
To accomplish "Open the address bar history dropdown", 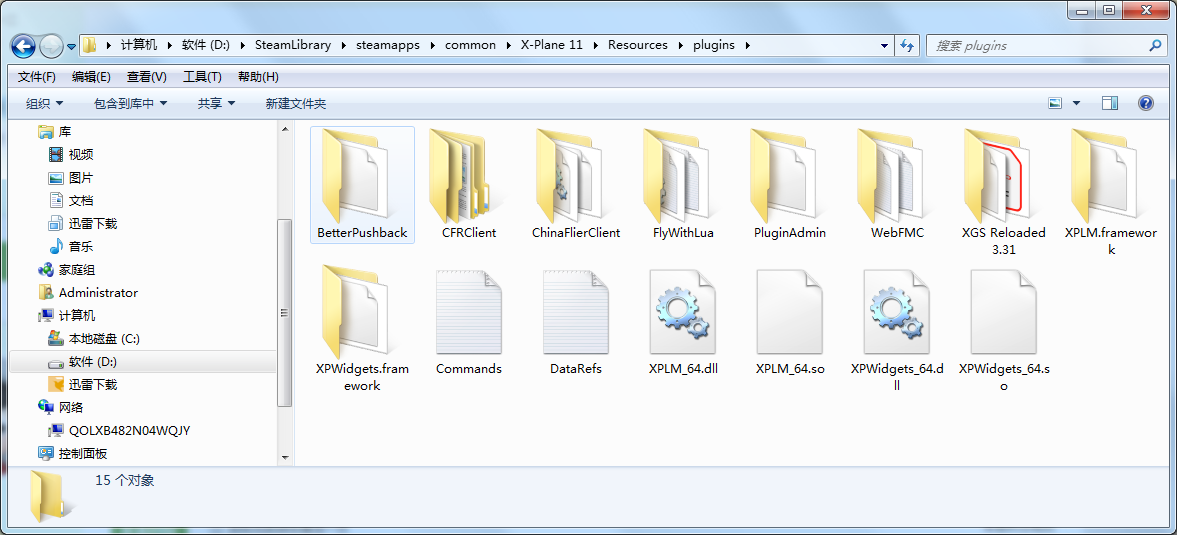I will pos(885,45).
